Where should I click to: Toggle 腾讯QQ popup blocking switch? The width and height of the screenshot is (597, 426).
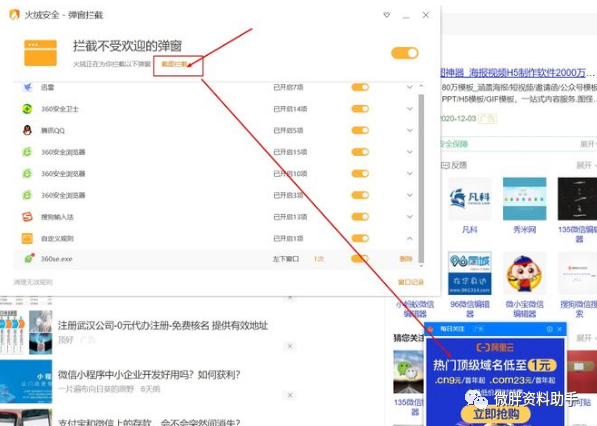pyautogui.click(x=360, y=130)
